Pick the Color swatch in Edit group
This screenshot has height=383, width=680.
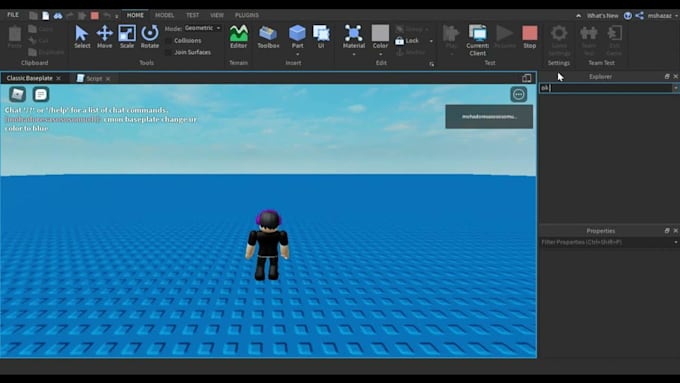380,33
